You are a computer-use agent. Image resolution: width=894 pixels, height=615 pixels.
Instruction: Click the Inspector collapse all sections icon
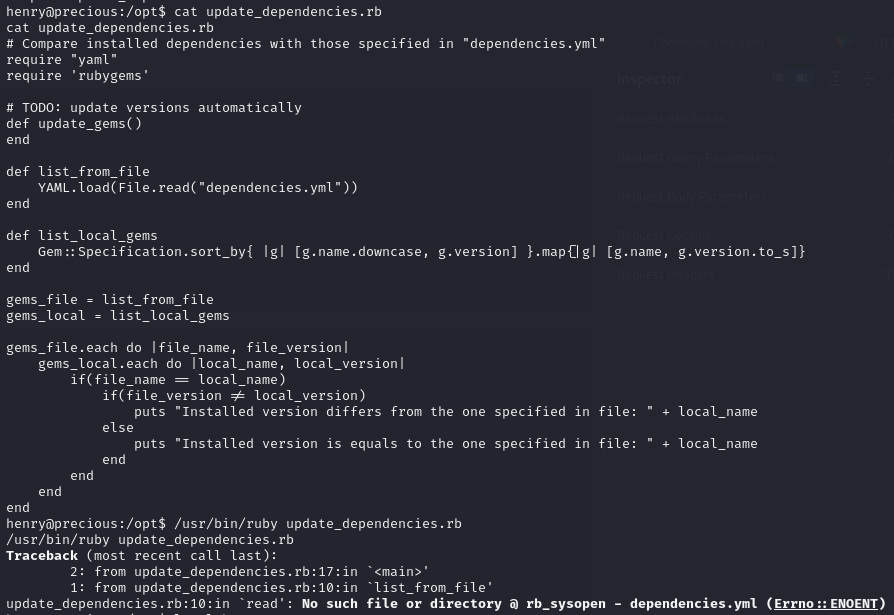866,78
